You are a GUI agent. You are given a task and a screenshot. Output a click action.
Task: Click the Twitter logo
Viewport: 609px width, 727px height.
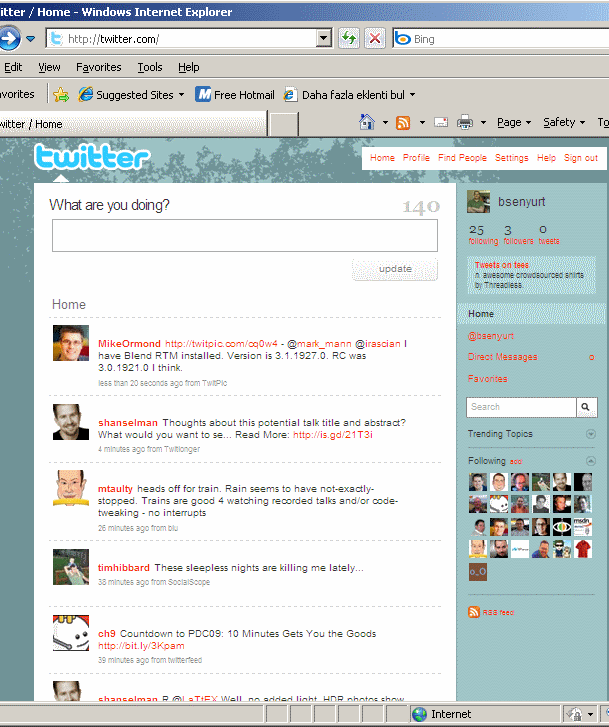92,157
